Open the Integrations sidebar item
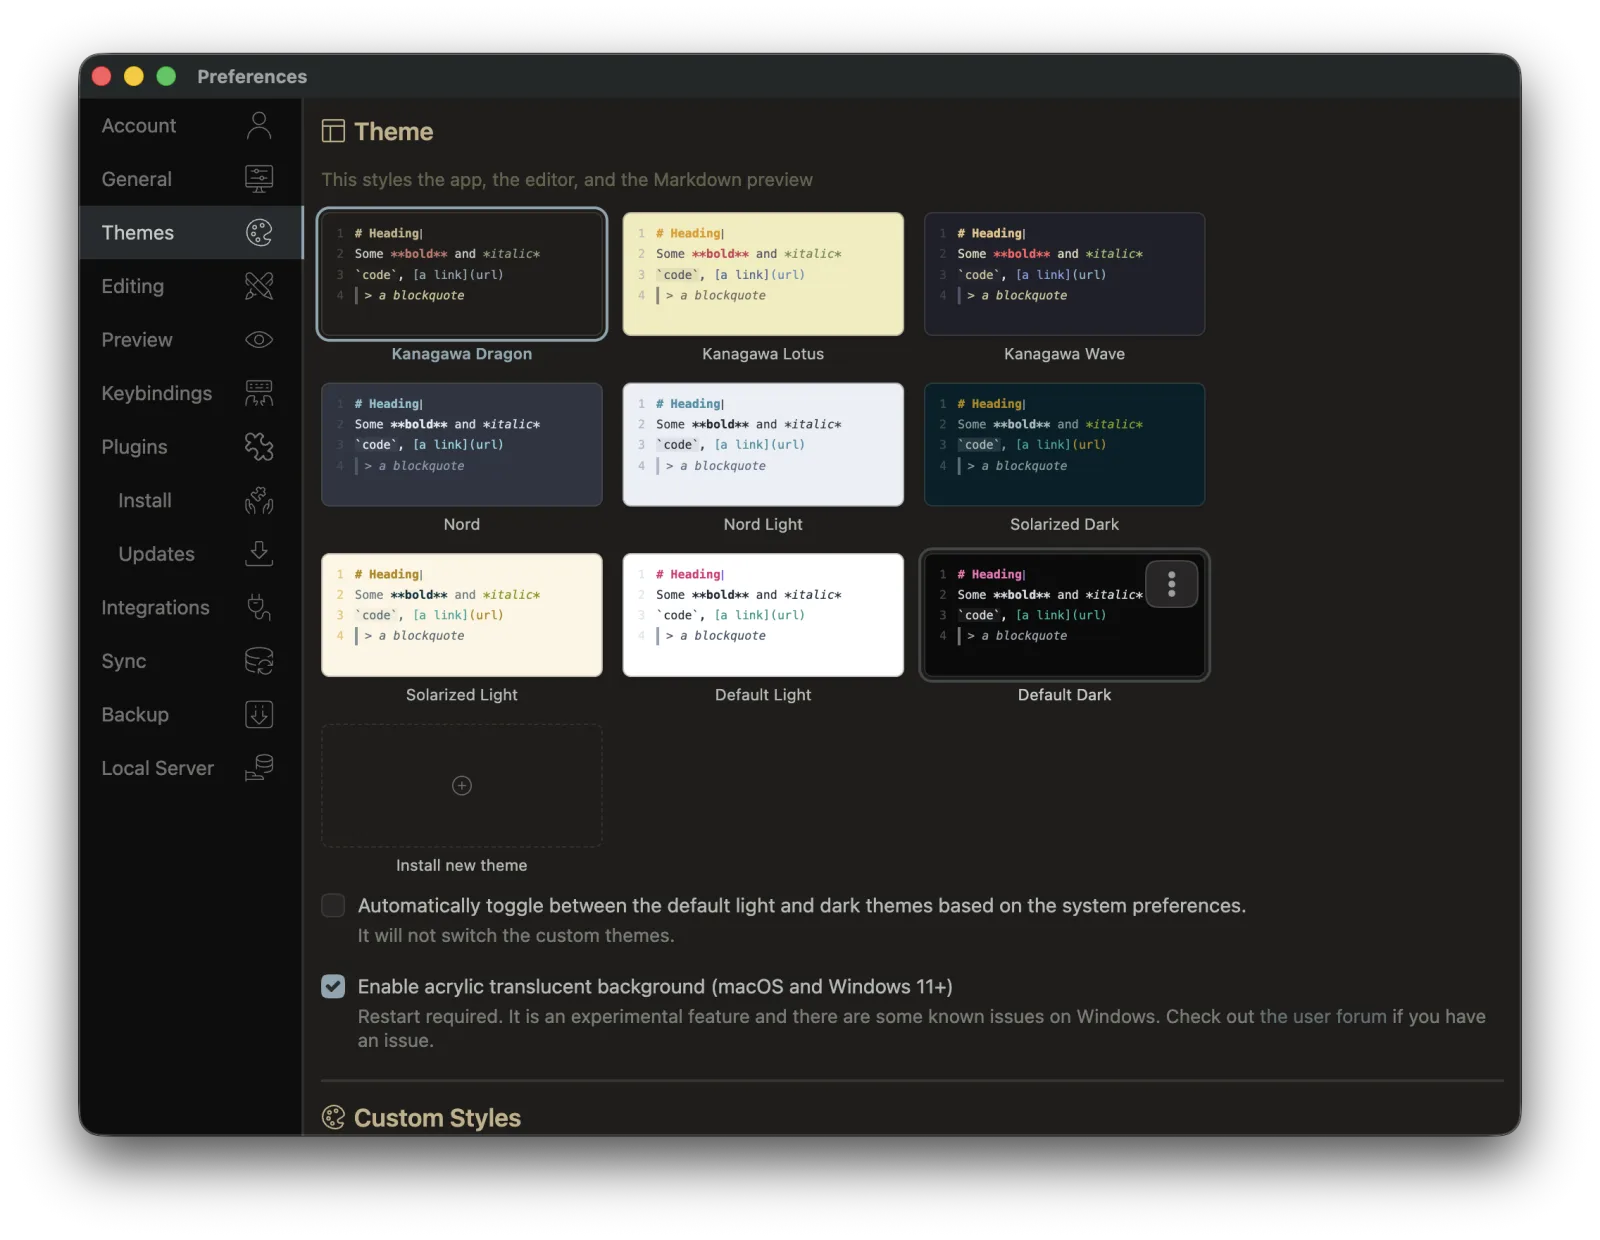 coord(190,607)
